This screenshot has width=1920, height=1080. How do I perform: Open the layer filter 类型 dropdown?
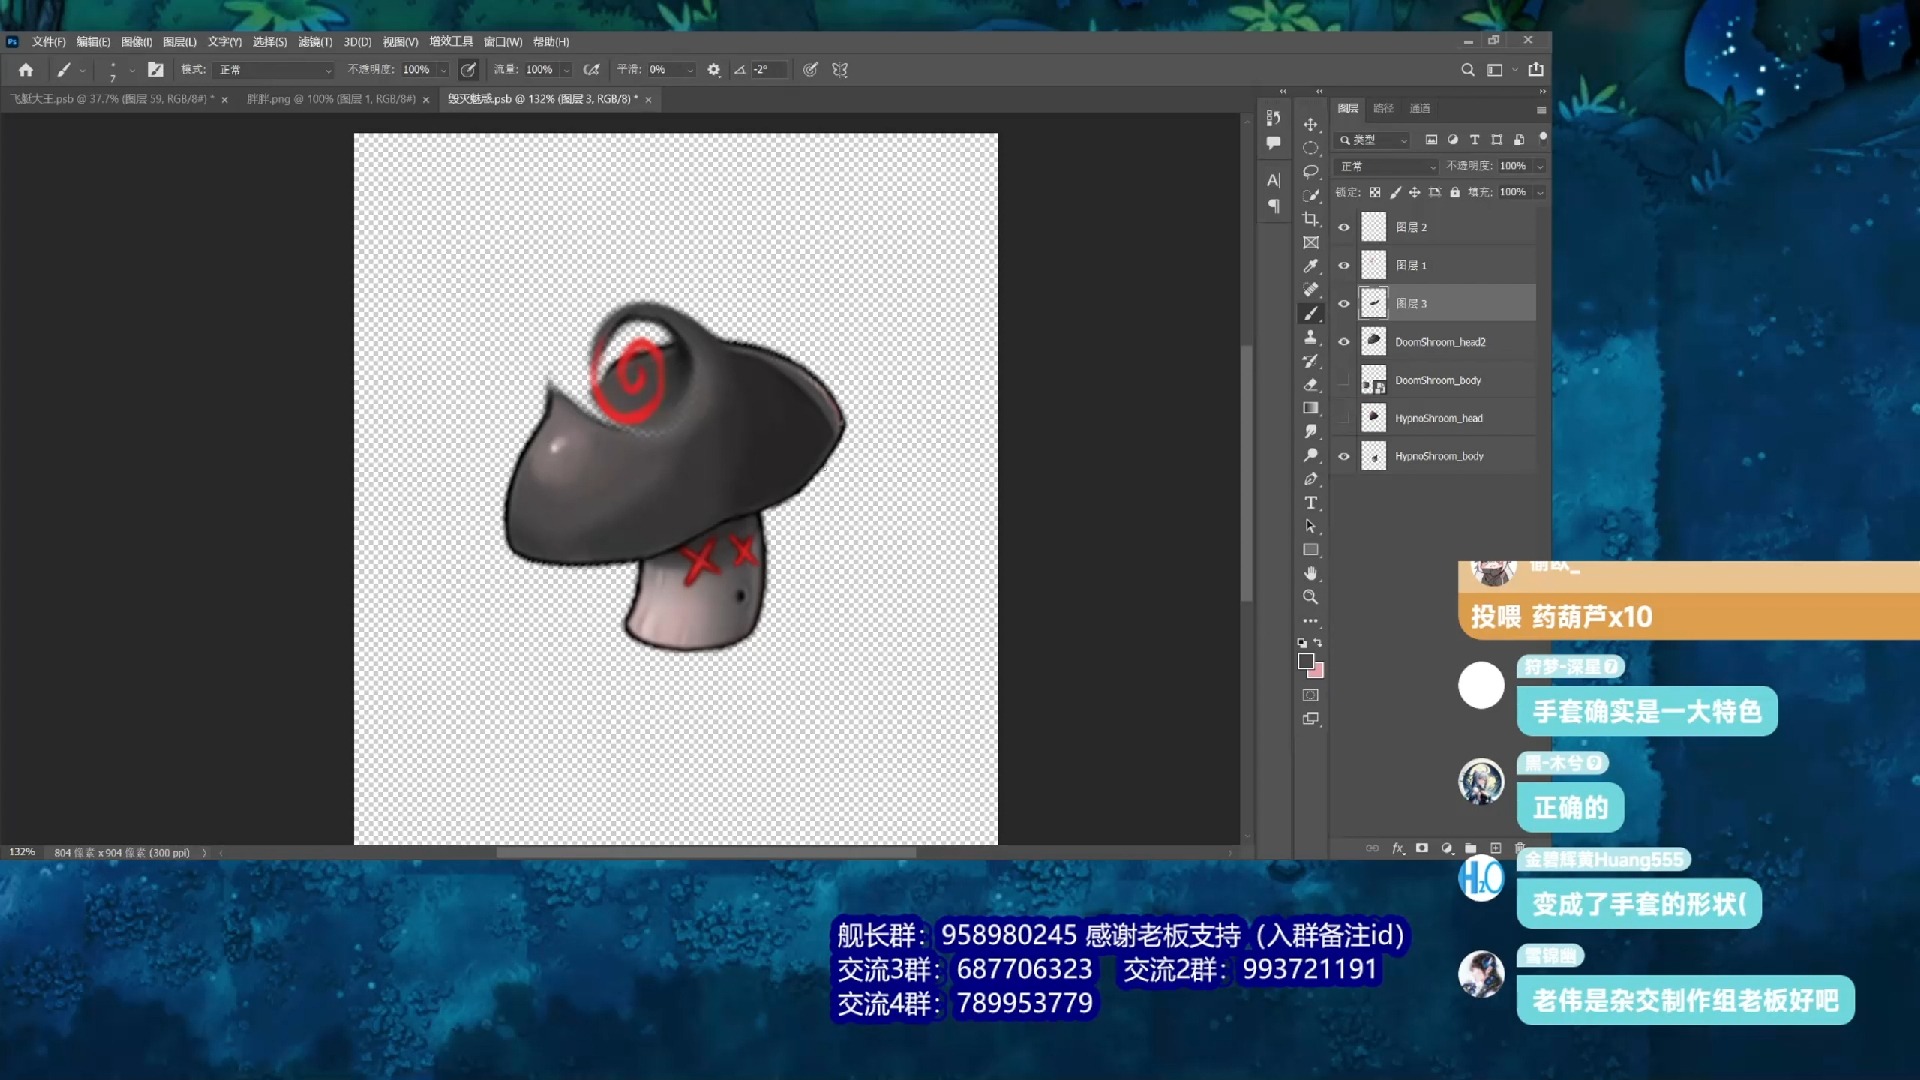point(1374,140)
